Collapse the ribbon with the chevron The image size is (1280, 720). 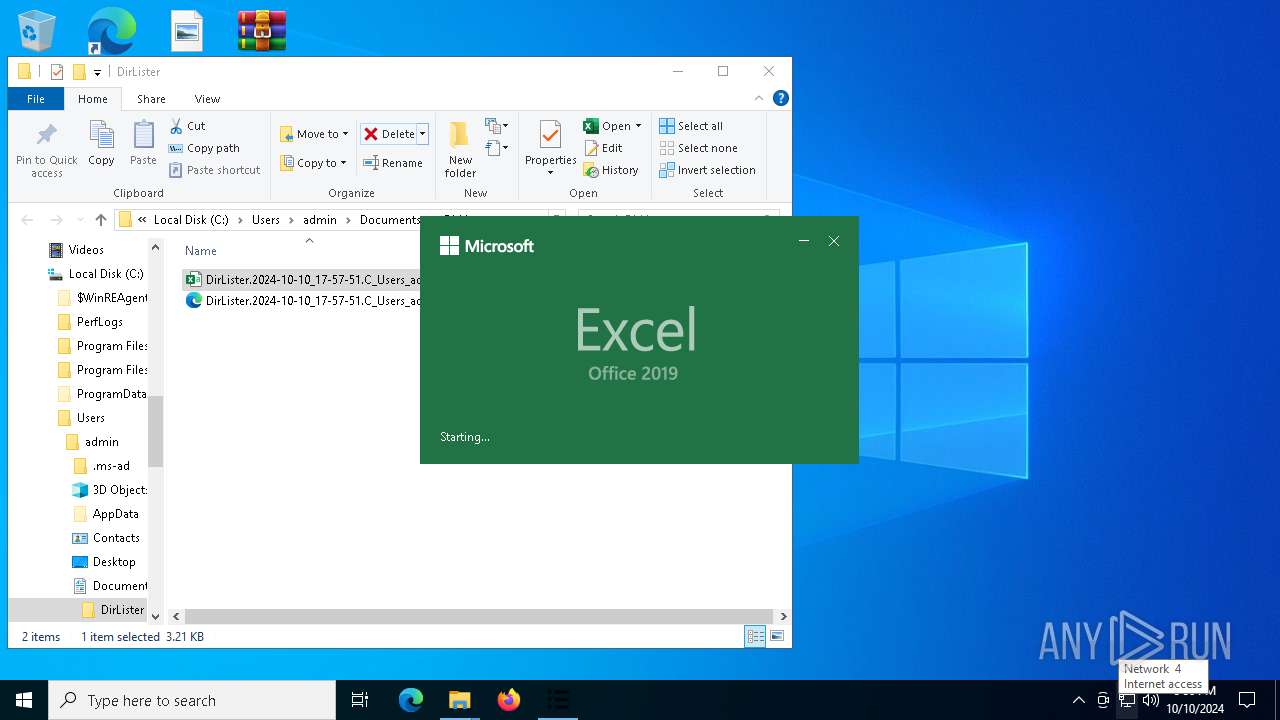[x=759, y=98]
